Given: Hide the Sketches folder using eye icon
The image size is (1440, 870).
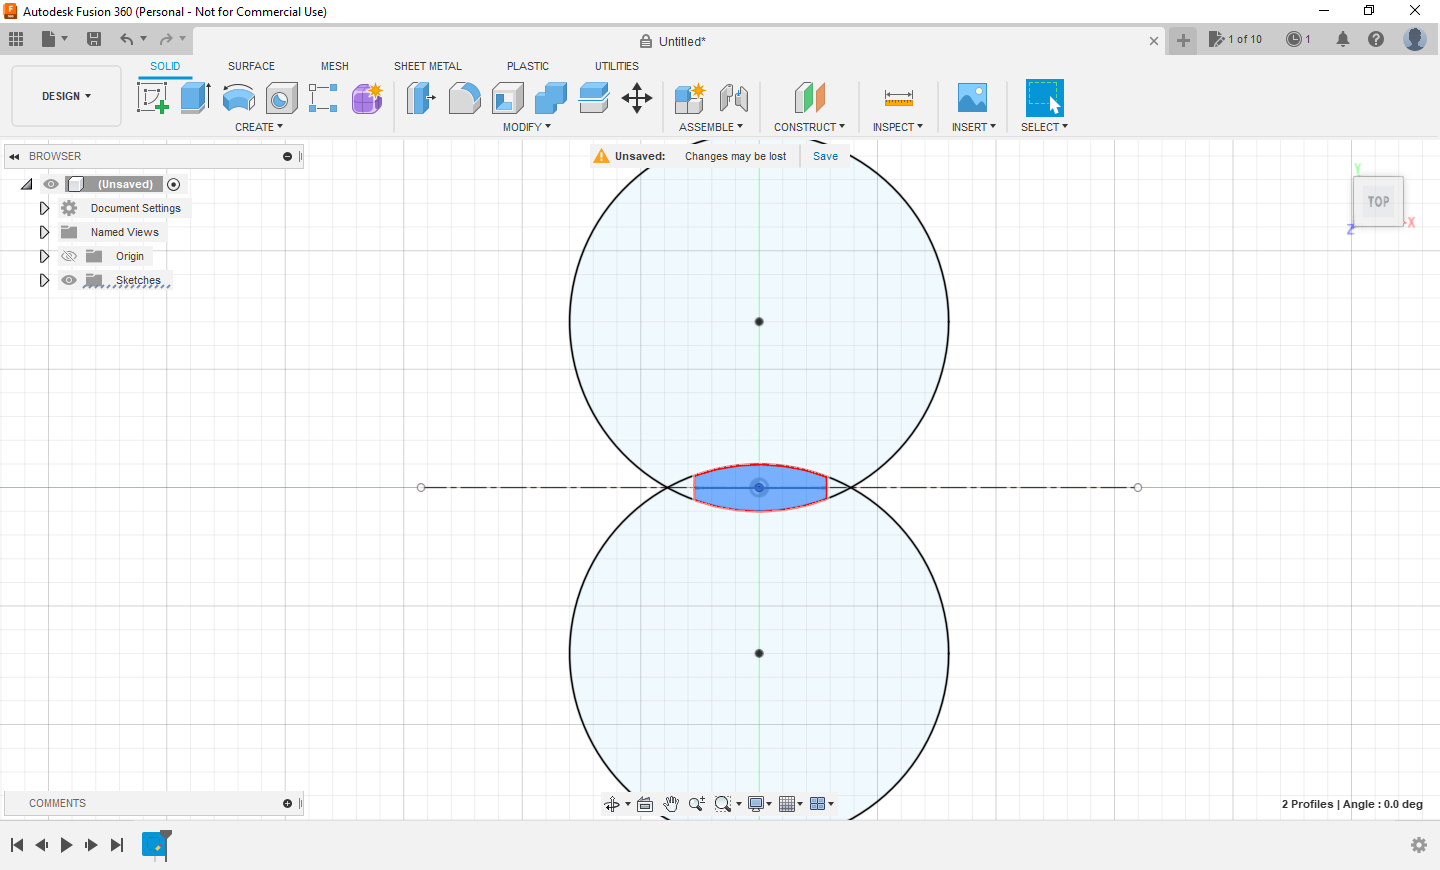Looking at the screenshot, I should click(69, 280).
